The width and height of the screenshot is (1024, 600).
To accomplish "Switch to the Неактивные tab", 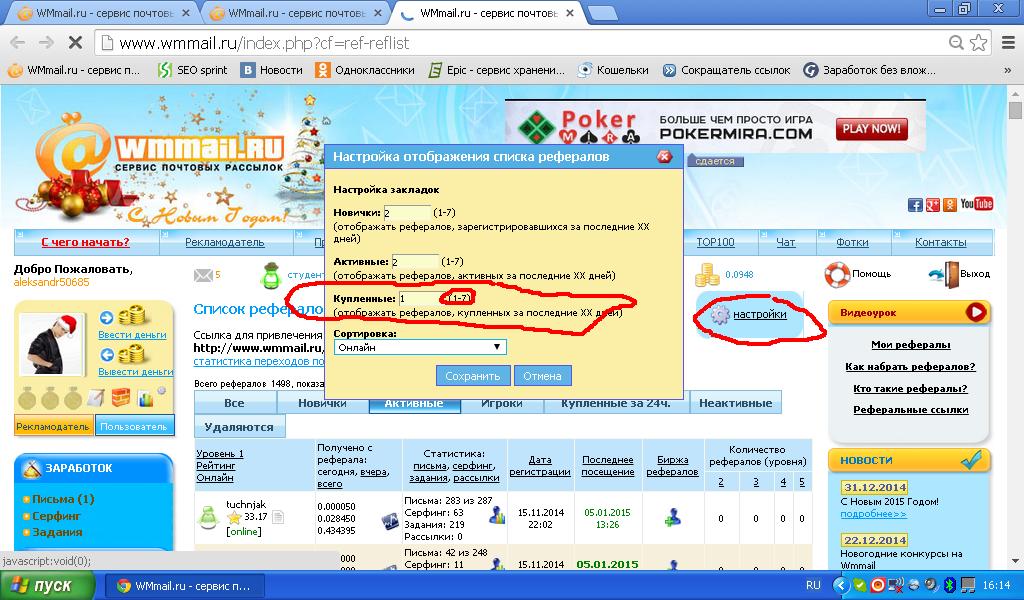I will click(735, 403).
